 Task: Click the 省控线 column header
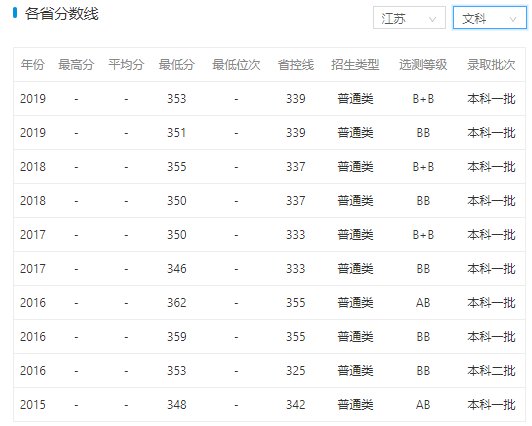(x=296, y=64)
